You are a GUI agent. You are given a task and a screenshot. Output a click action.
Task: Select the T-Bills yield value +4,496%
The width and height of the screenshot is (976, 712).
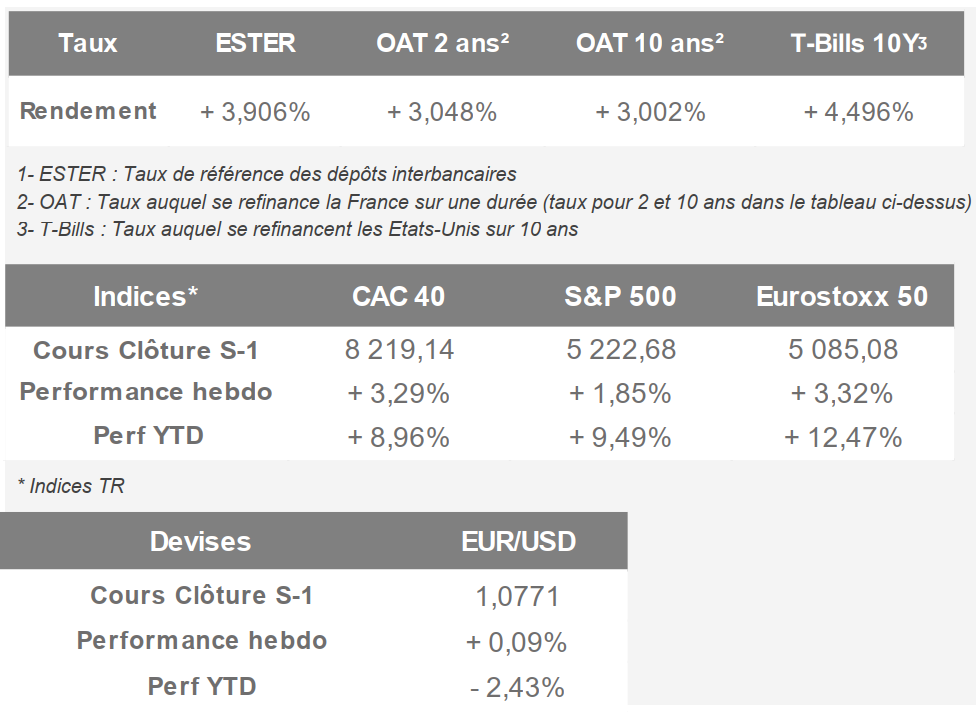point(859,112)
